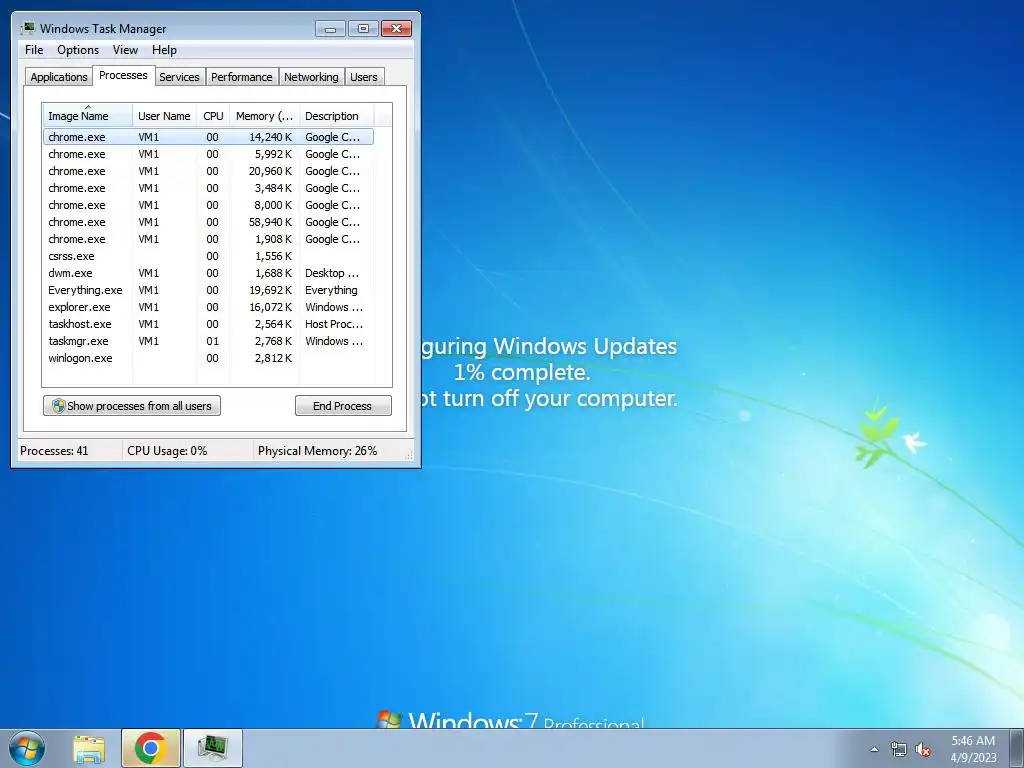The image size is (1024, 768).
Task: Open the clock showing 5:46 AM
Action: [x=973, y=748]
